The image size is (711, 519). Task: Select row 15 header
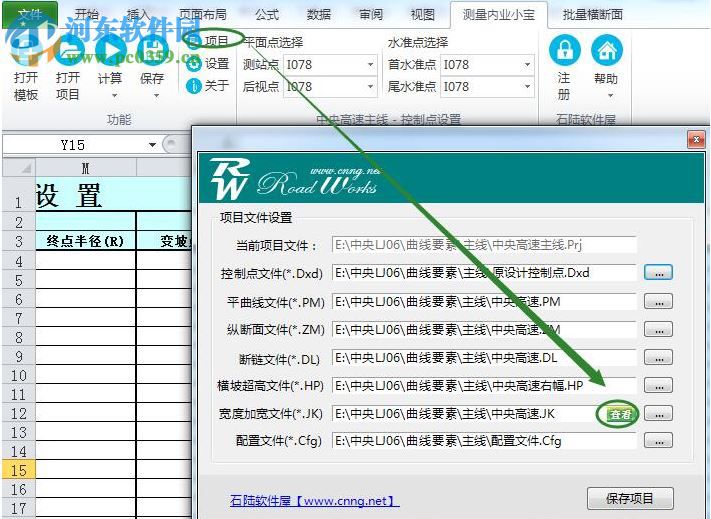click(19, 470)
